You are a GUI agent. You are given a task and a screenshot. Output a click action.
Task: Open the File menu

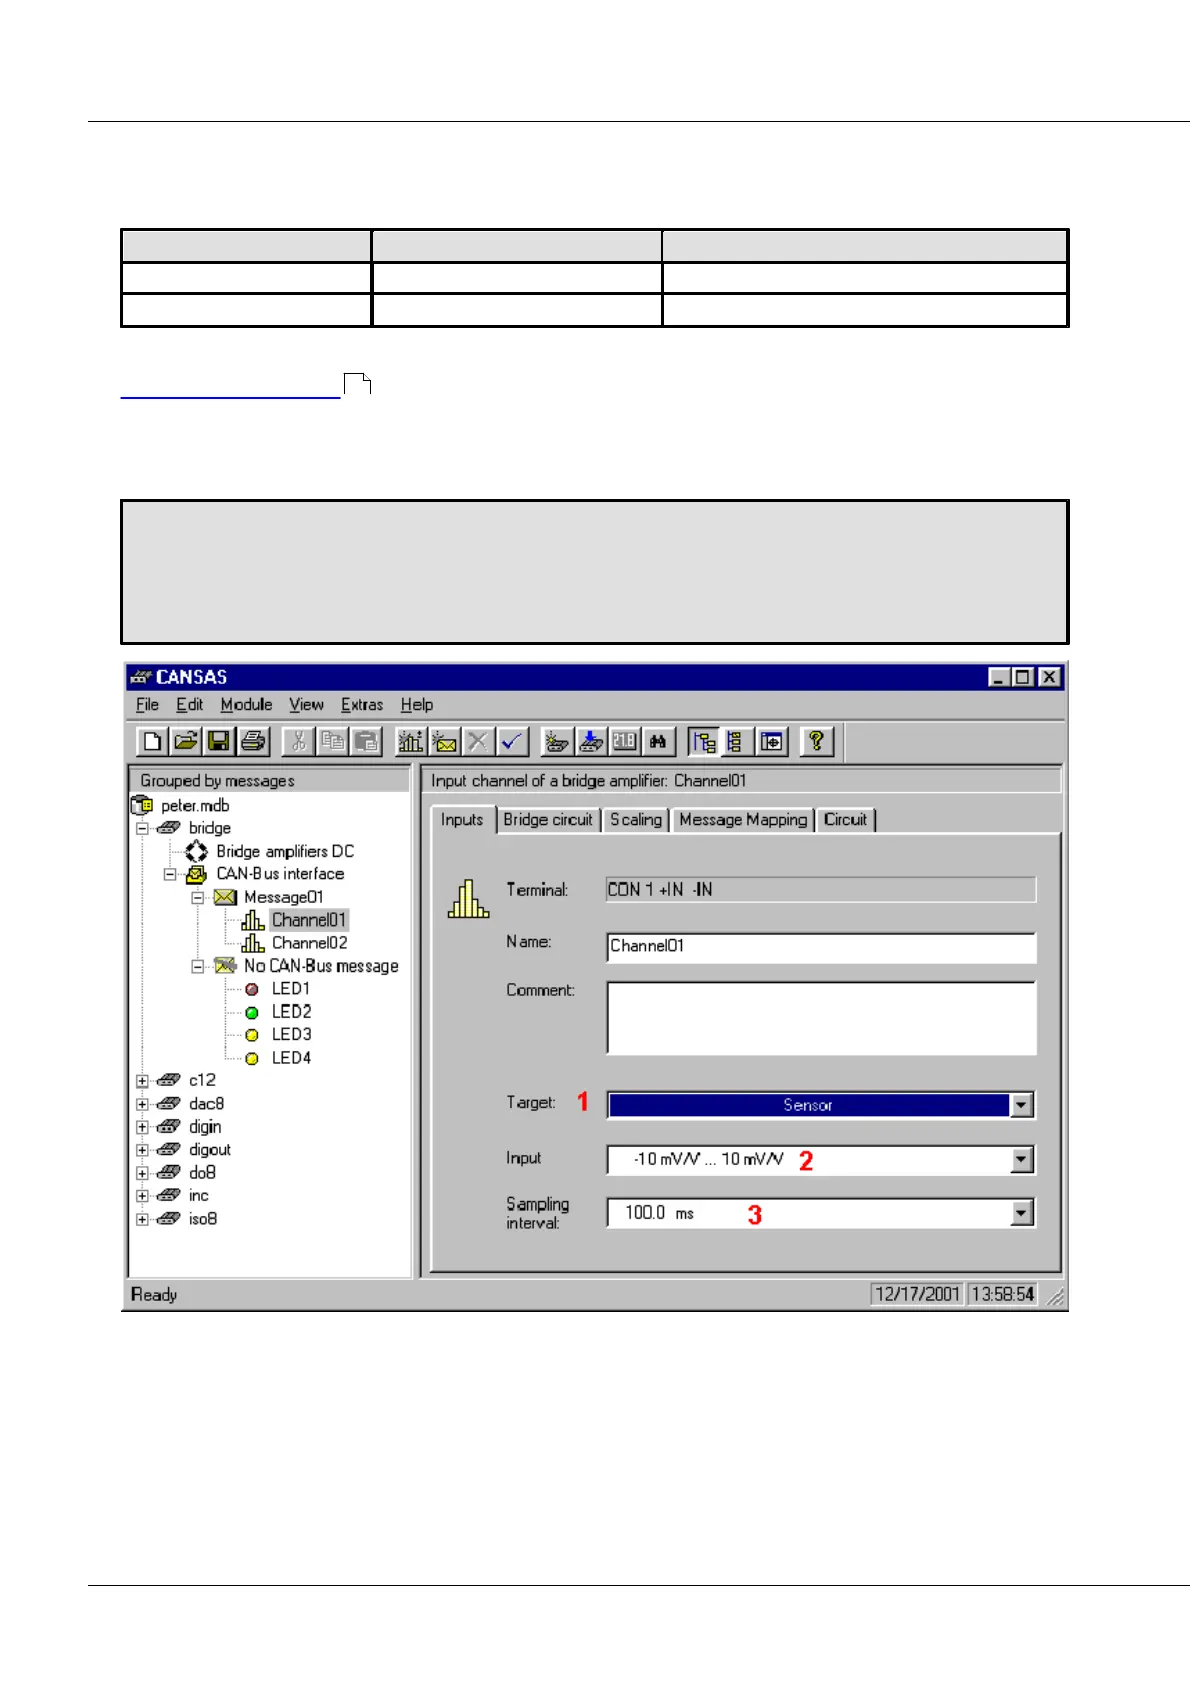tap(147, 705)
